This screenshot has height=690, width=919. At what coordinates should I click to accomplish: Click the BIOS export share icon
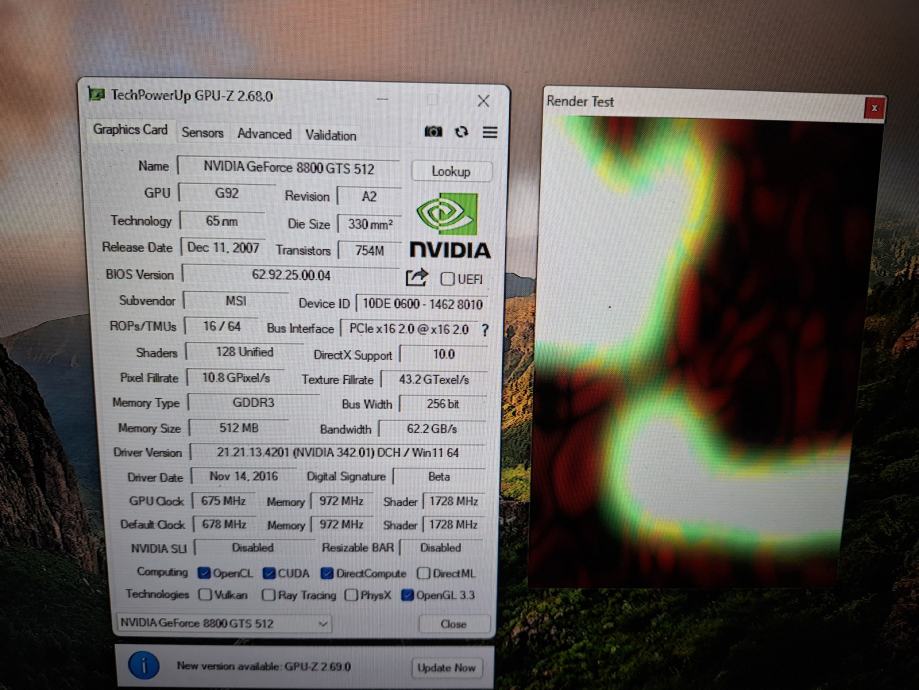pos(416,277)
